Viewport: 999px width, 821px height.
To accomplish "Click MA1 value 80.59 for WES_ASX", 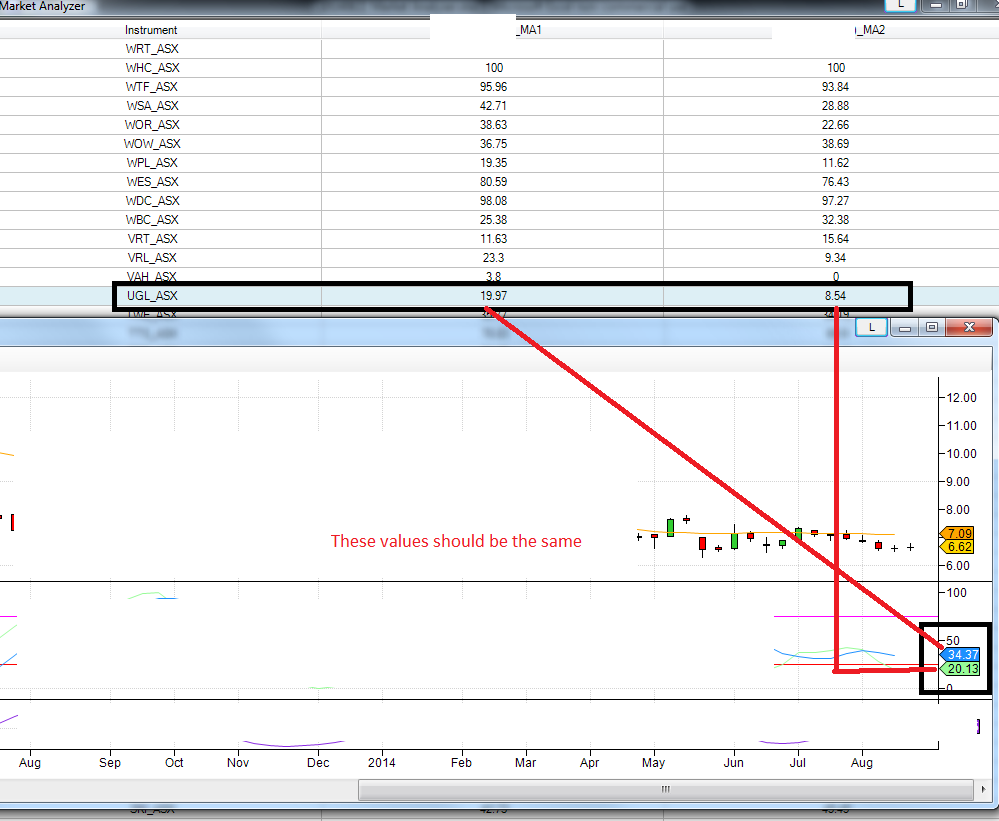I will pyautogui.click(x=494, y=182).
